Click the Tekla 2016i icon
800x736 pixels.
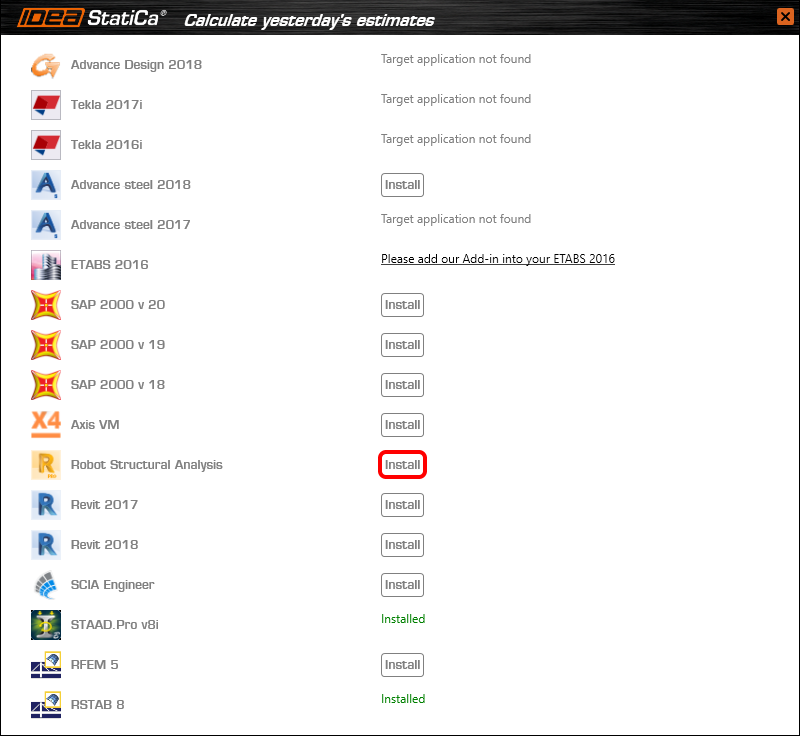(45, 145)
